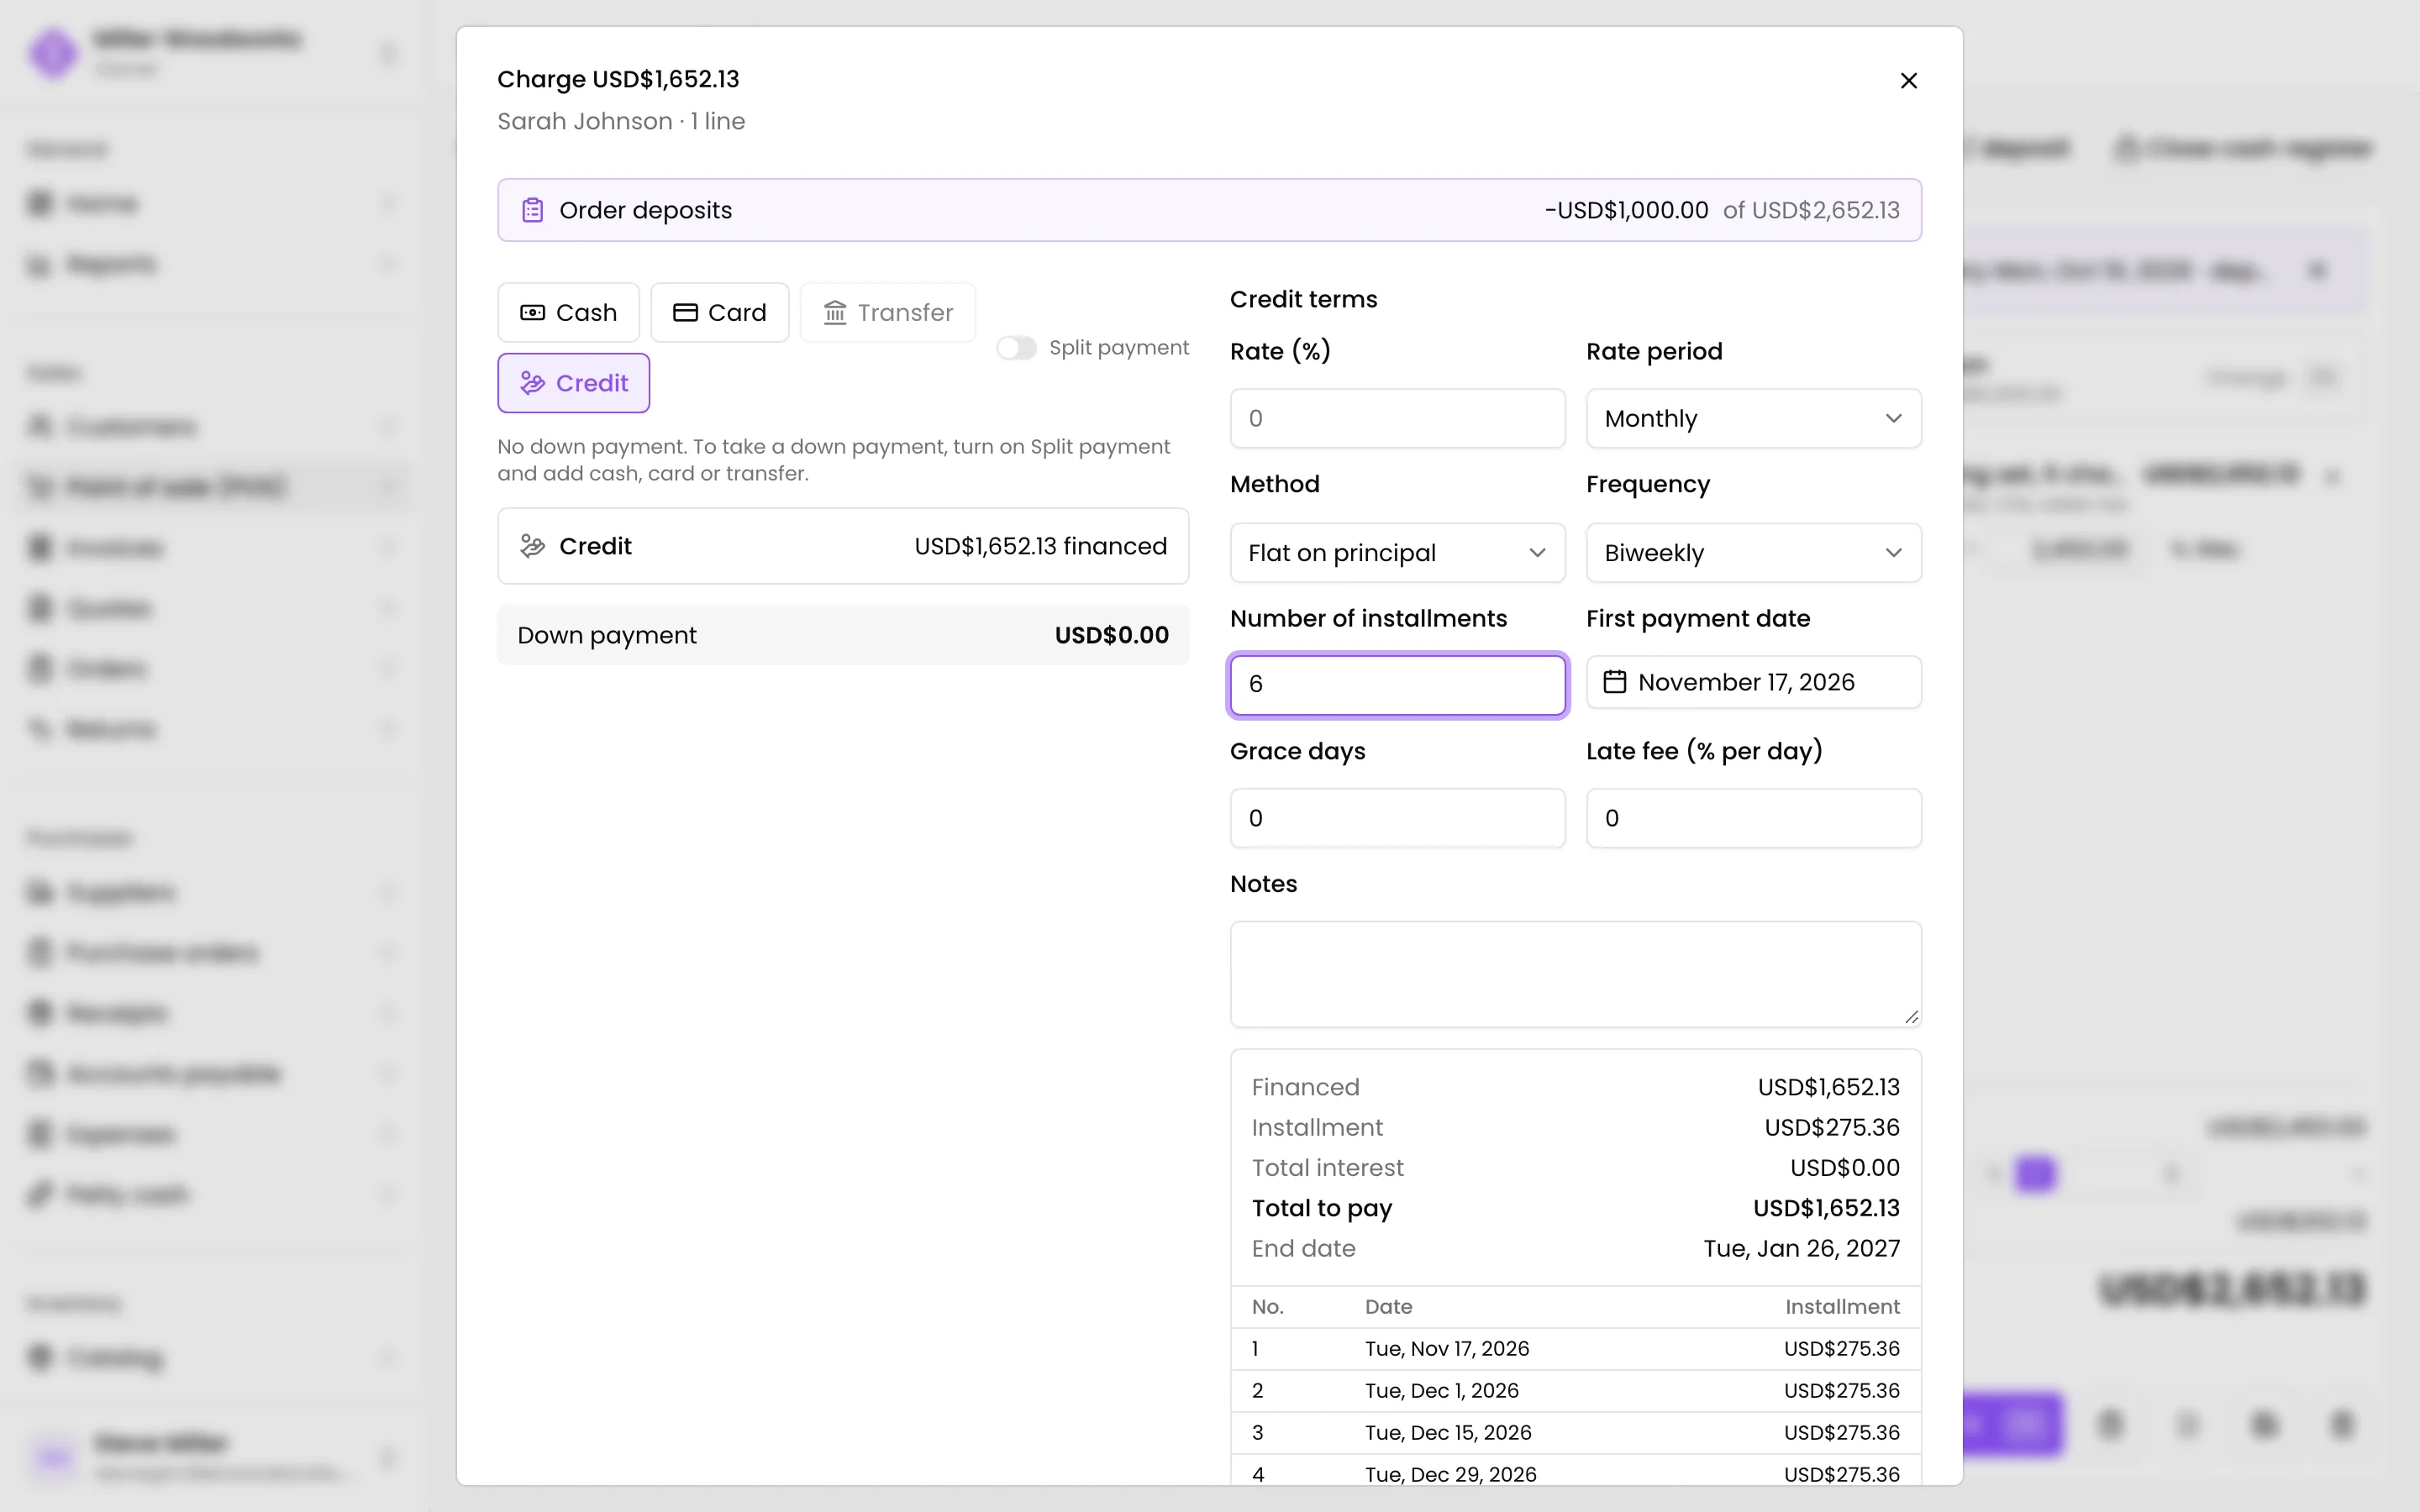Click the Order deposits clipboard icon
This screenshot has height=1512, width=2420.
(x=532, y=210)
